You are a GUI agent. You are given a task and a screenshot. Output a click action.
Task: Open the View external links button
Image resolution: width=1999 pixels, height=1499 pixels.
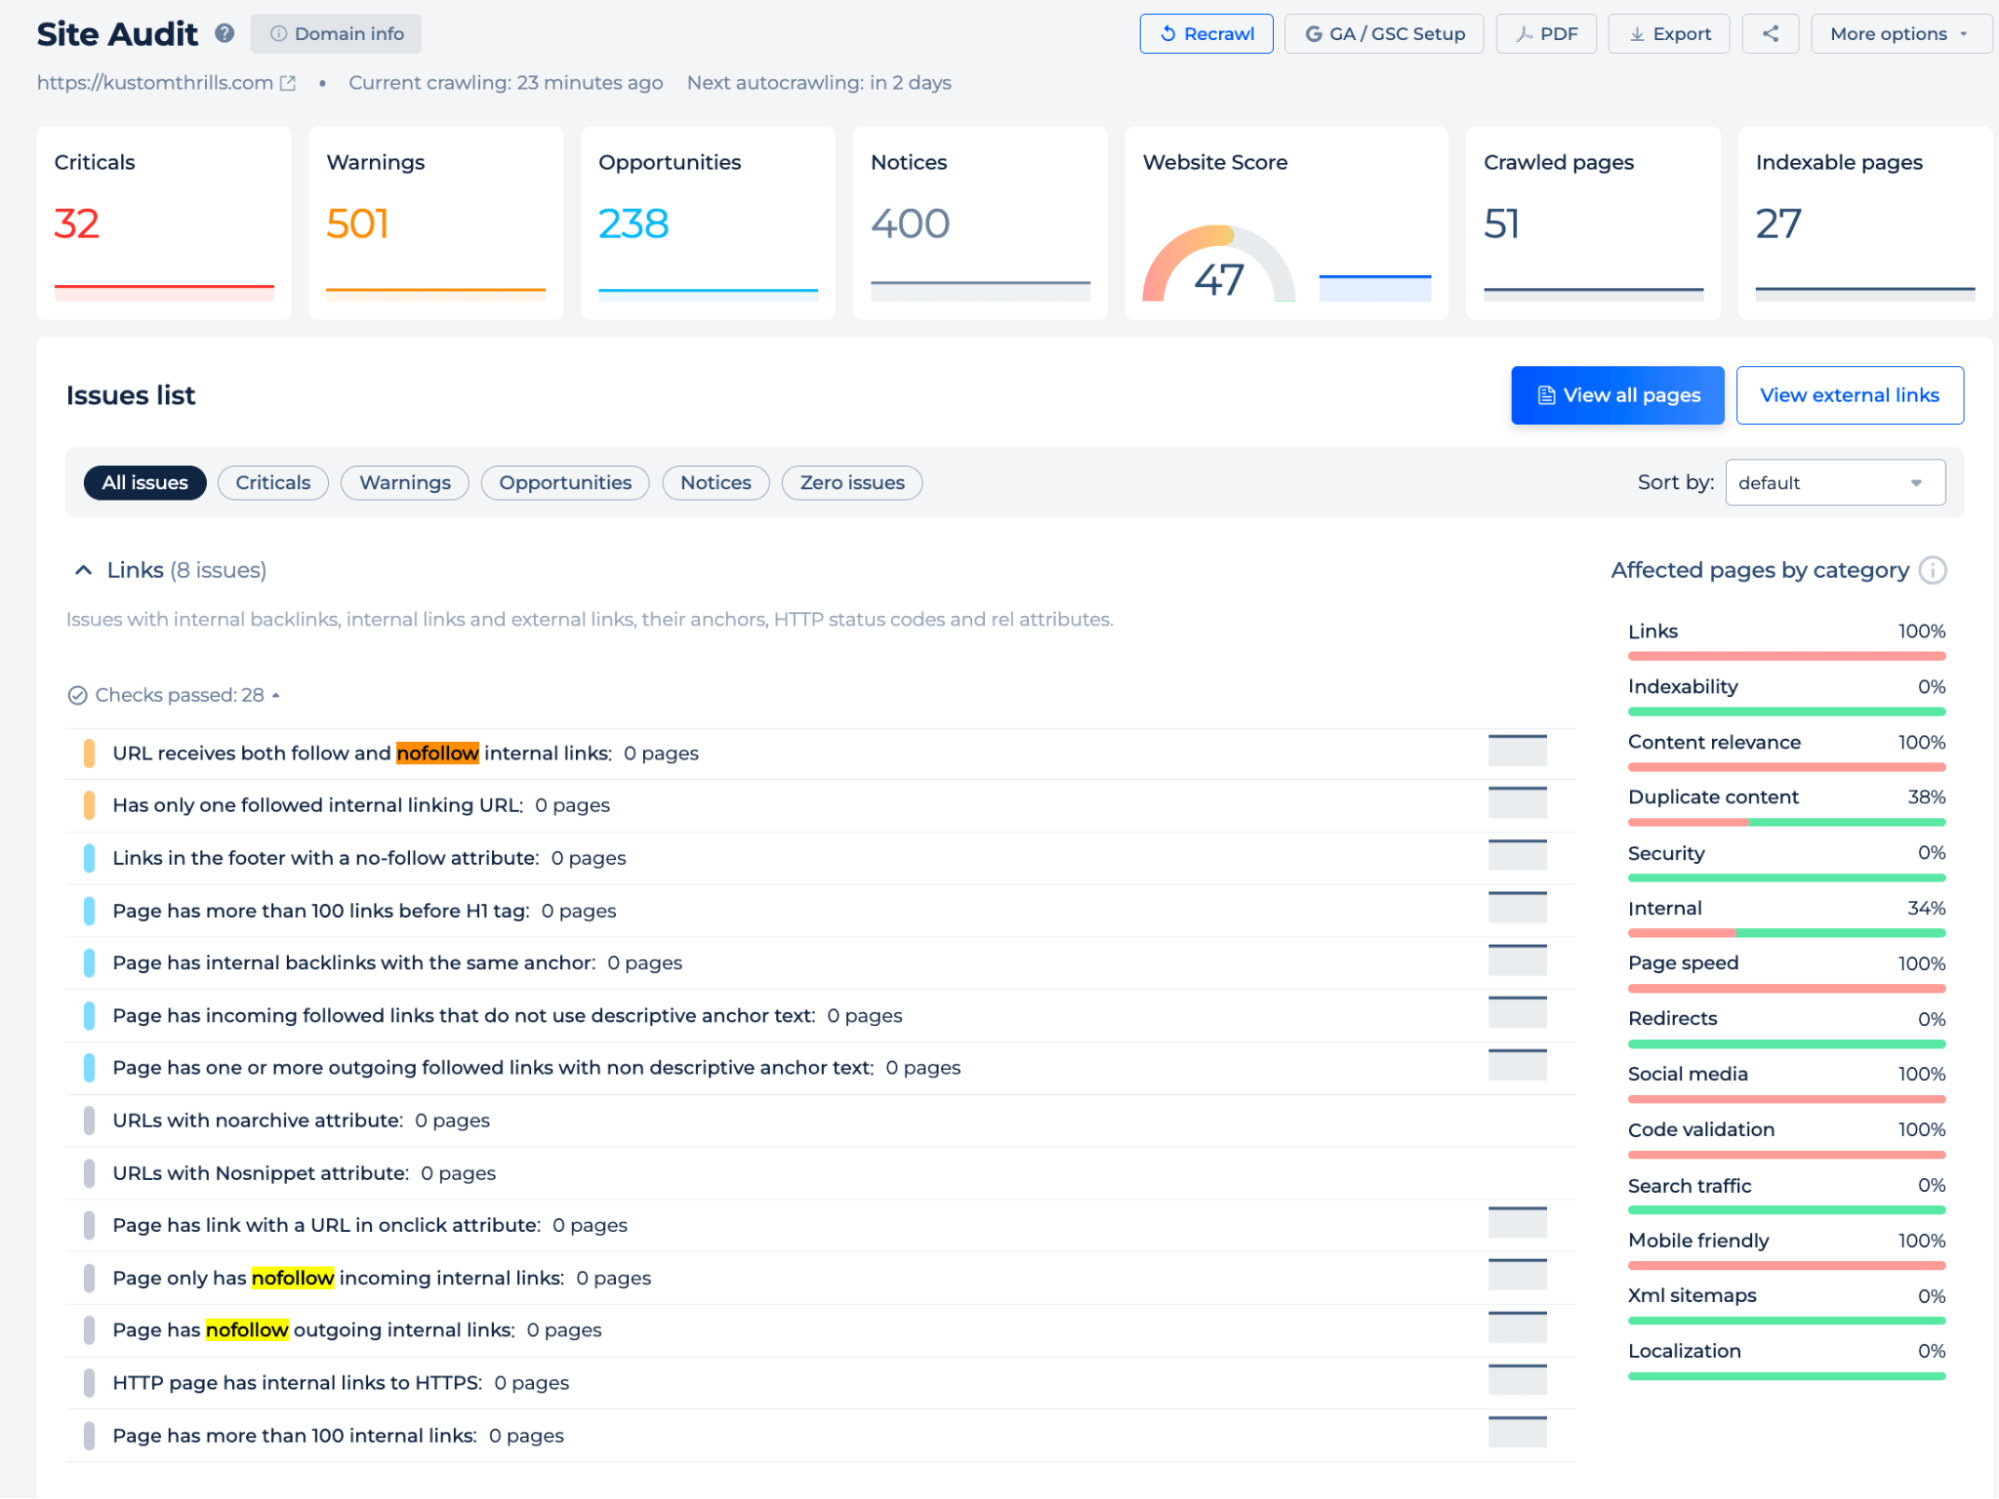click(1849, 395)
